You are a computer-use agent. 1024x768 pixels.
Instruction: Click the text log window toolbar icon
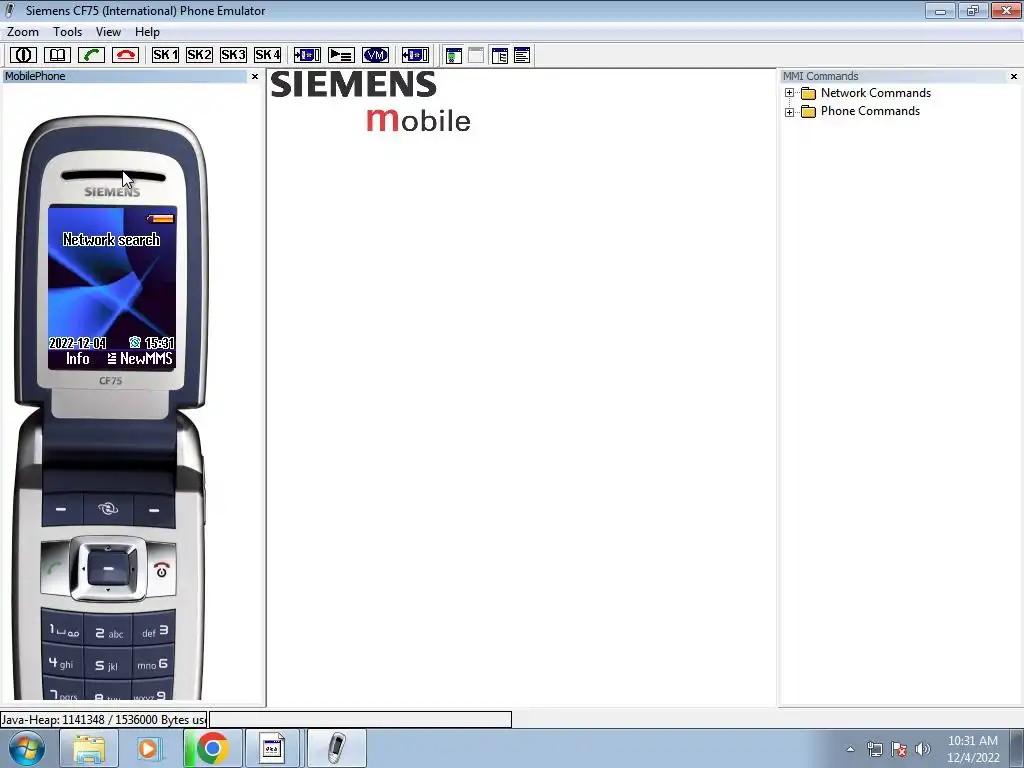point(522,56)
